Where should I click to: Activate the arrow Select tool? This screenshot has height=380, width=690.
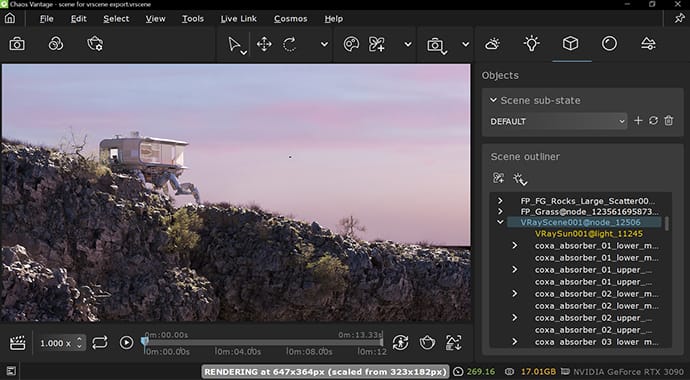coord(235,44)
